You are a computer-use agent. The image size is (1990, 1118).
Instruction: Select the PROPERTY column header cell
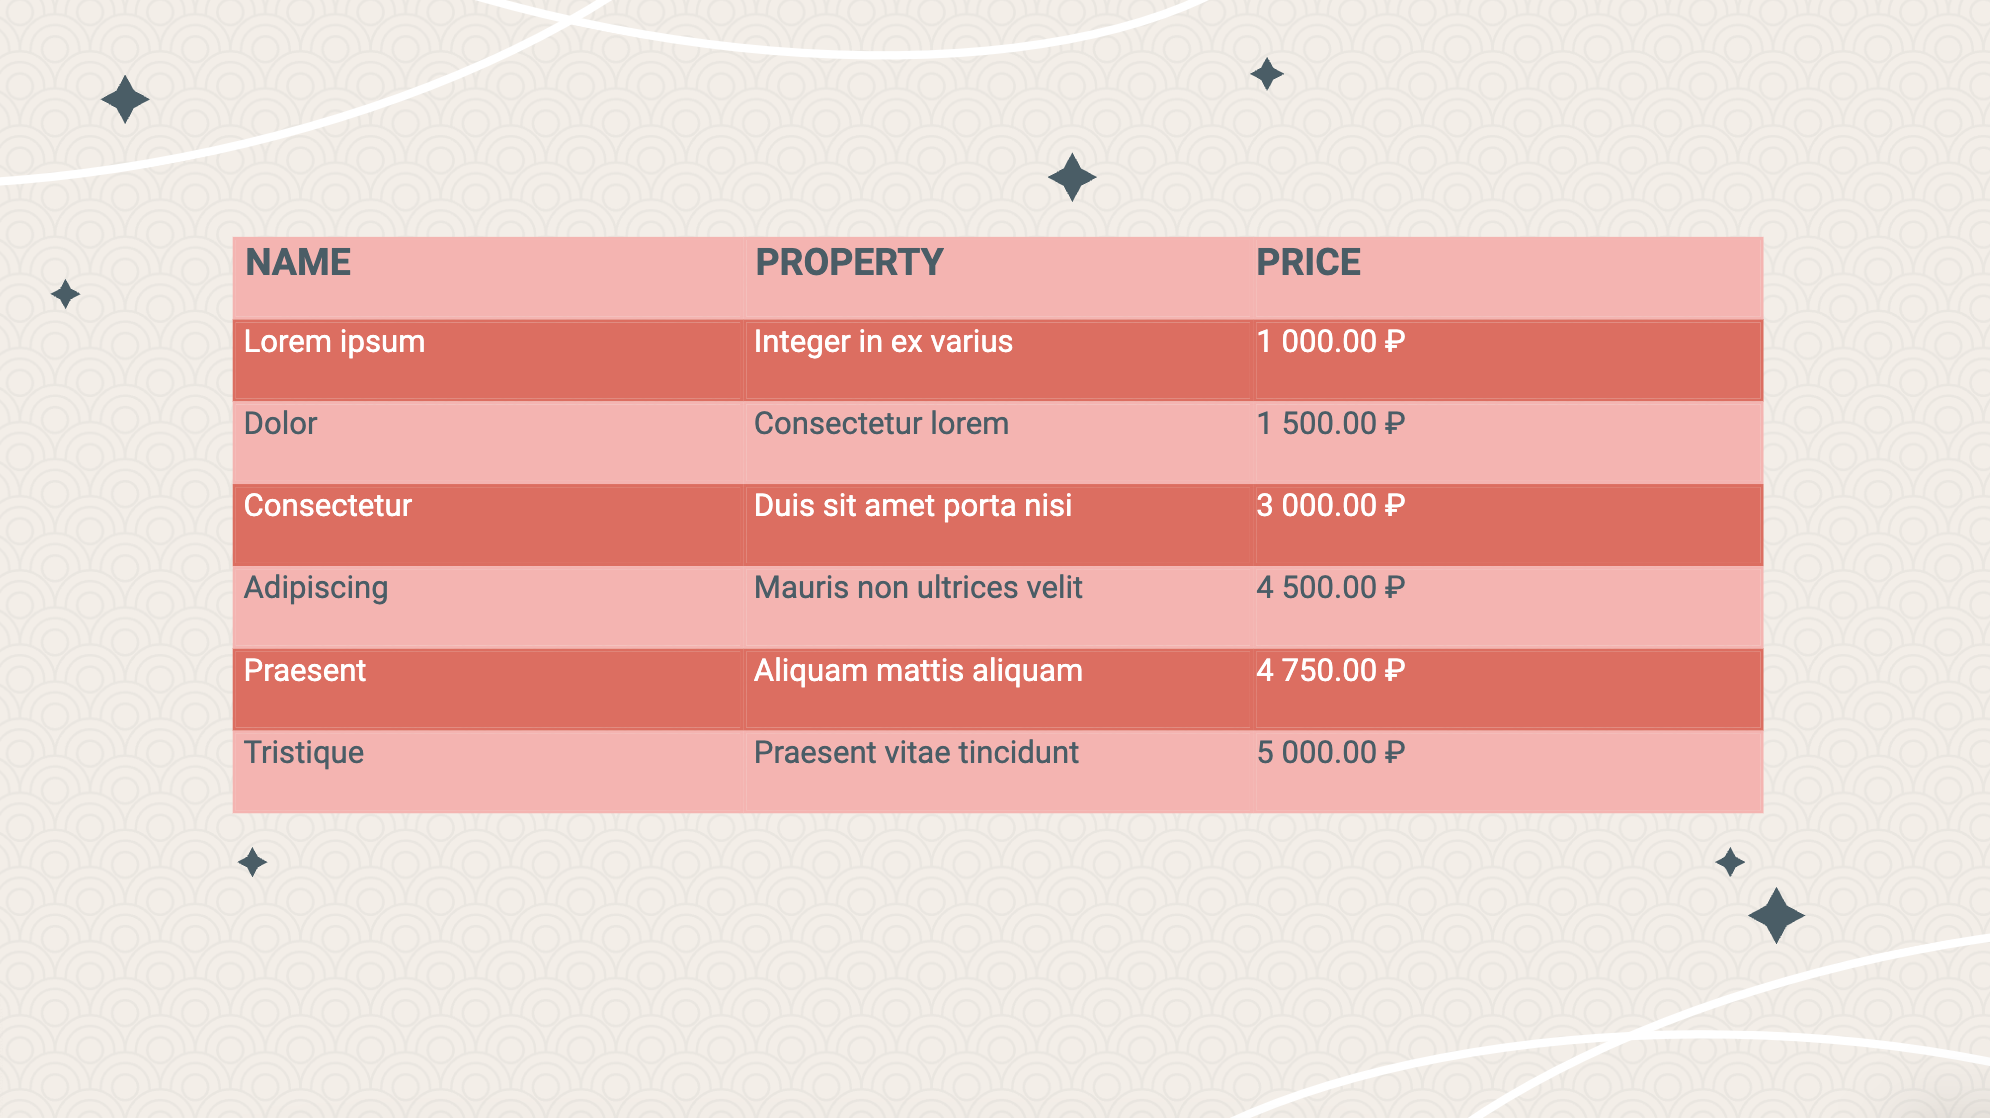[x=999, y=278]
